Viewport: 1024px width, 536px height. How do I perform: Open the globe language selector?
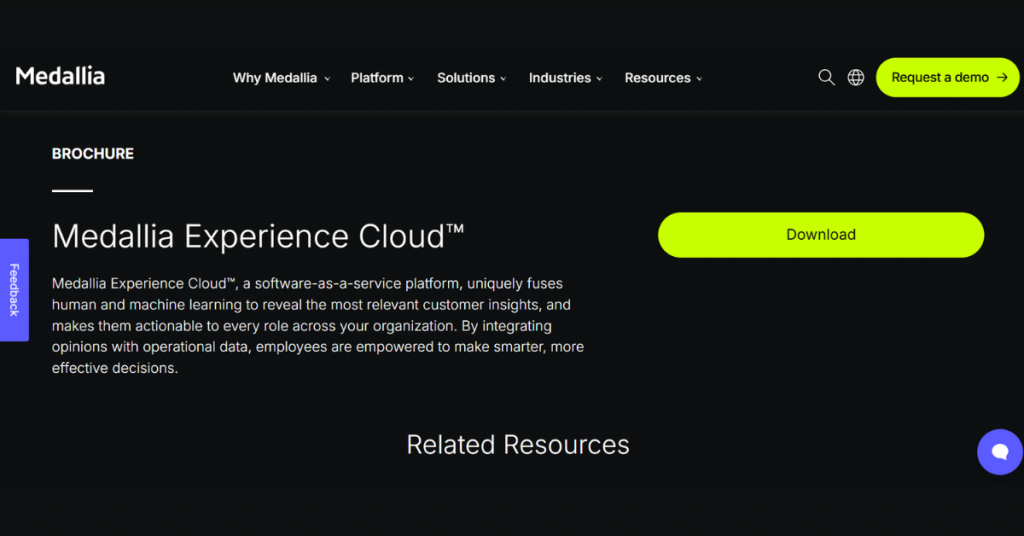[x=856, y=78]
